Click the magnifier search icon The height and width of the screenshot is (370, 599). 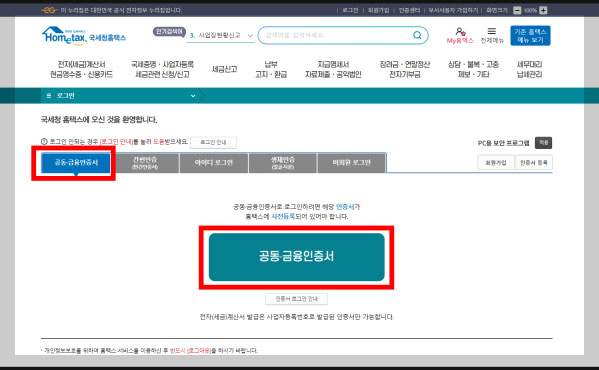click(x=417, y=35)
